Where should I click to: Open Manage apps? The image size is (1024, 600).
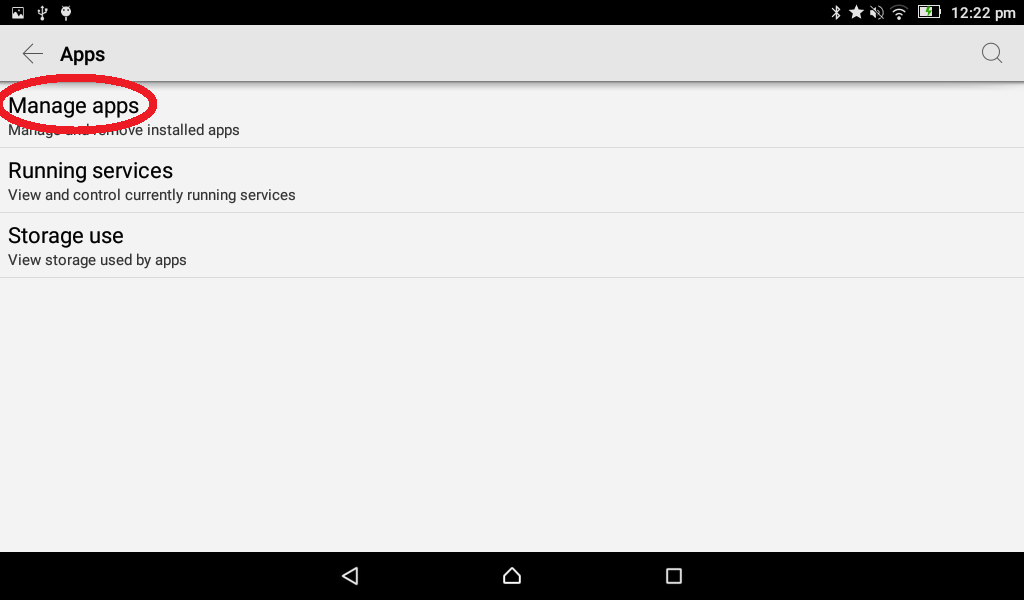point(512,116)
